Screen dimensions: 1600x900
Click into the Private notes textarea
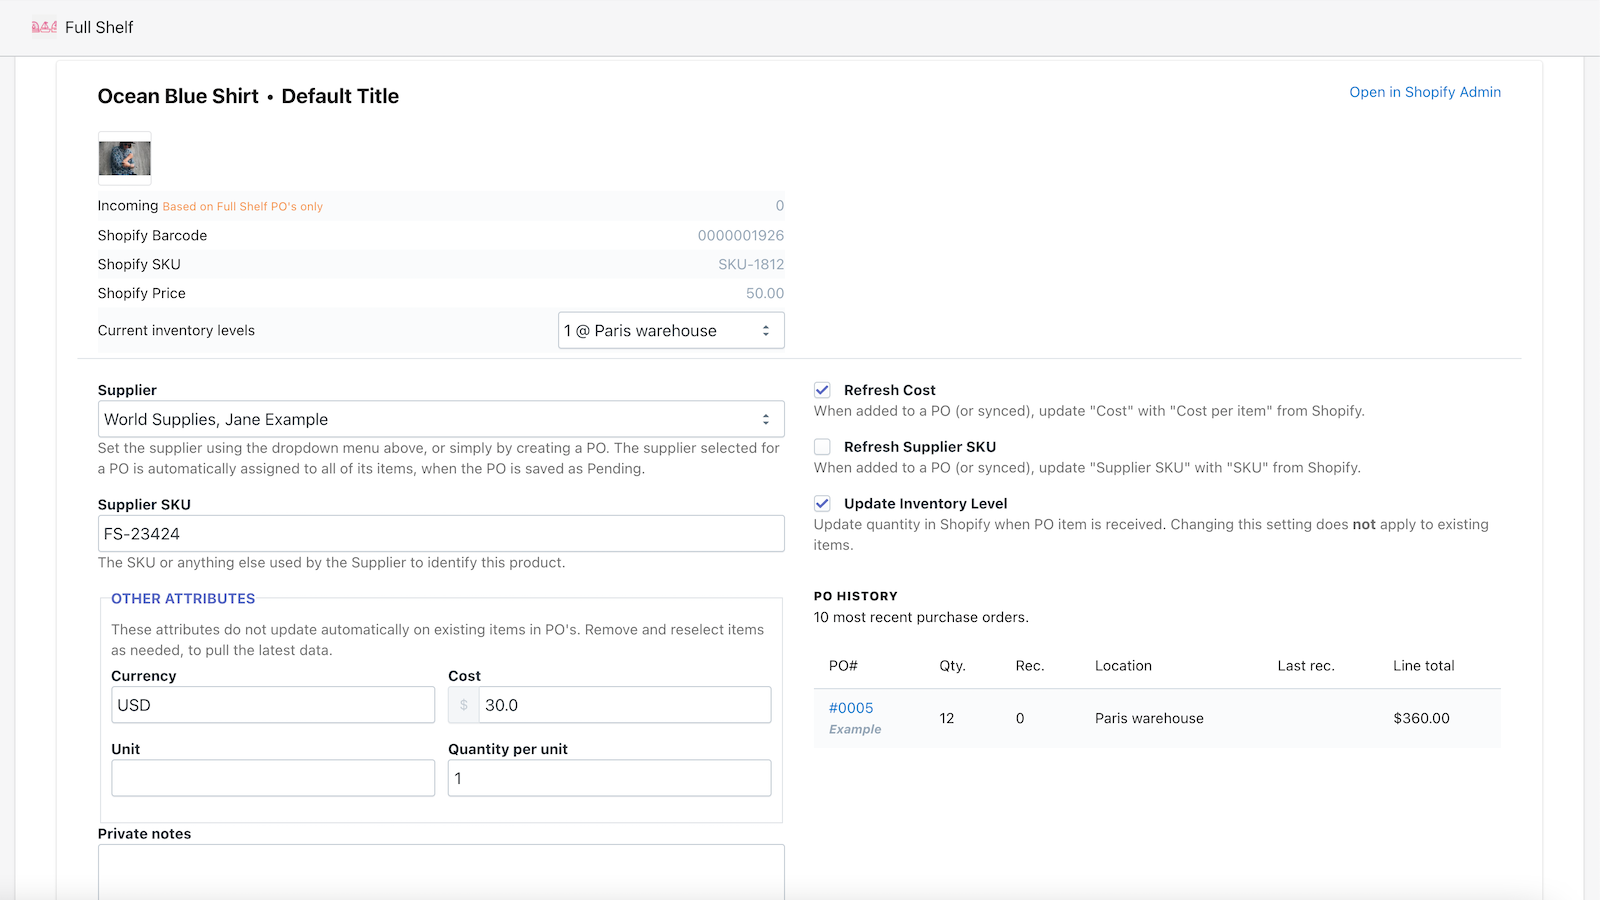tap(440, 872)
